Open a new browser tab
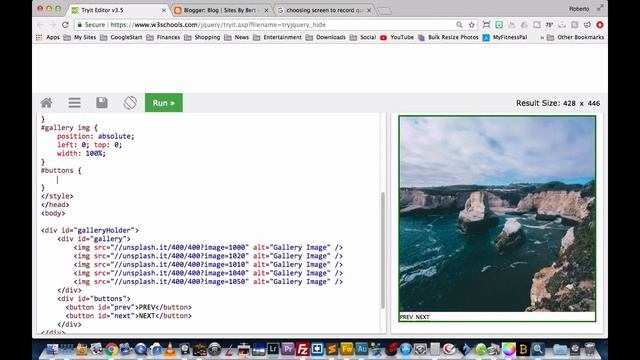Screen dimensions: 640x360 384,11
